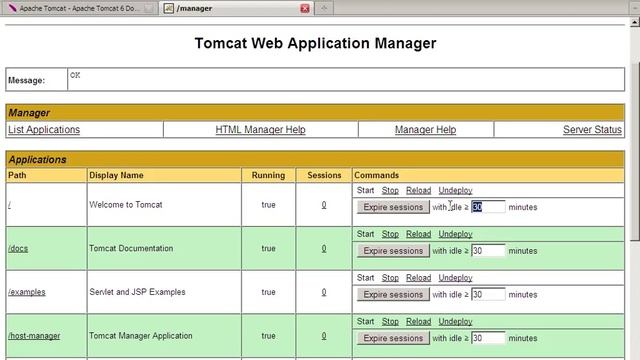Screen dimensions: 640x360
Task: Reload the /host-manager application
Action: (x=418, y=322)
